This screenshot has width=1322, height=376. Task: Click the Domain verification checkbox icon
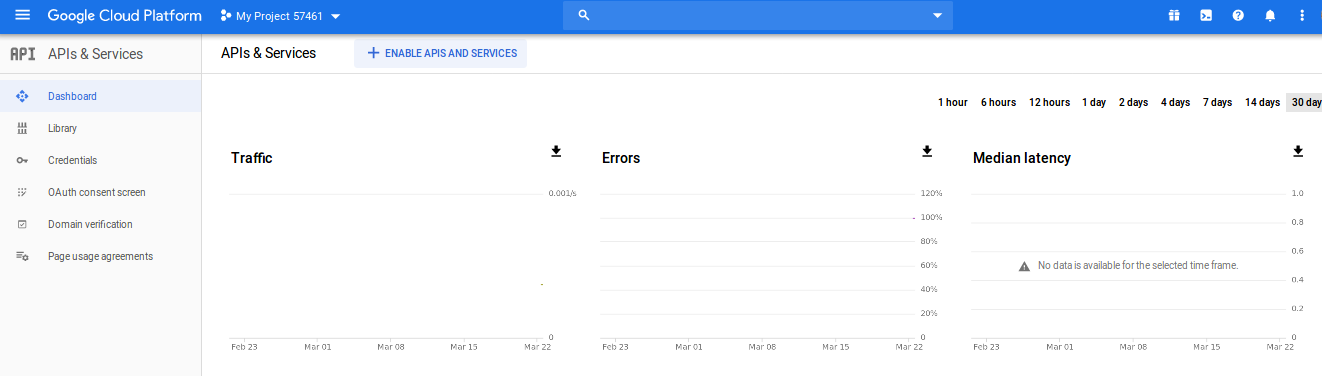pyautogui.click(x=23, y=224)
